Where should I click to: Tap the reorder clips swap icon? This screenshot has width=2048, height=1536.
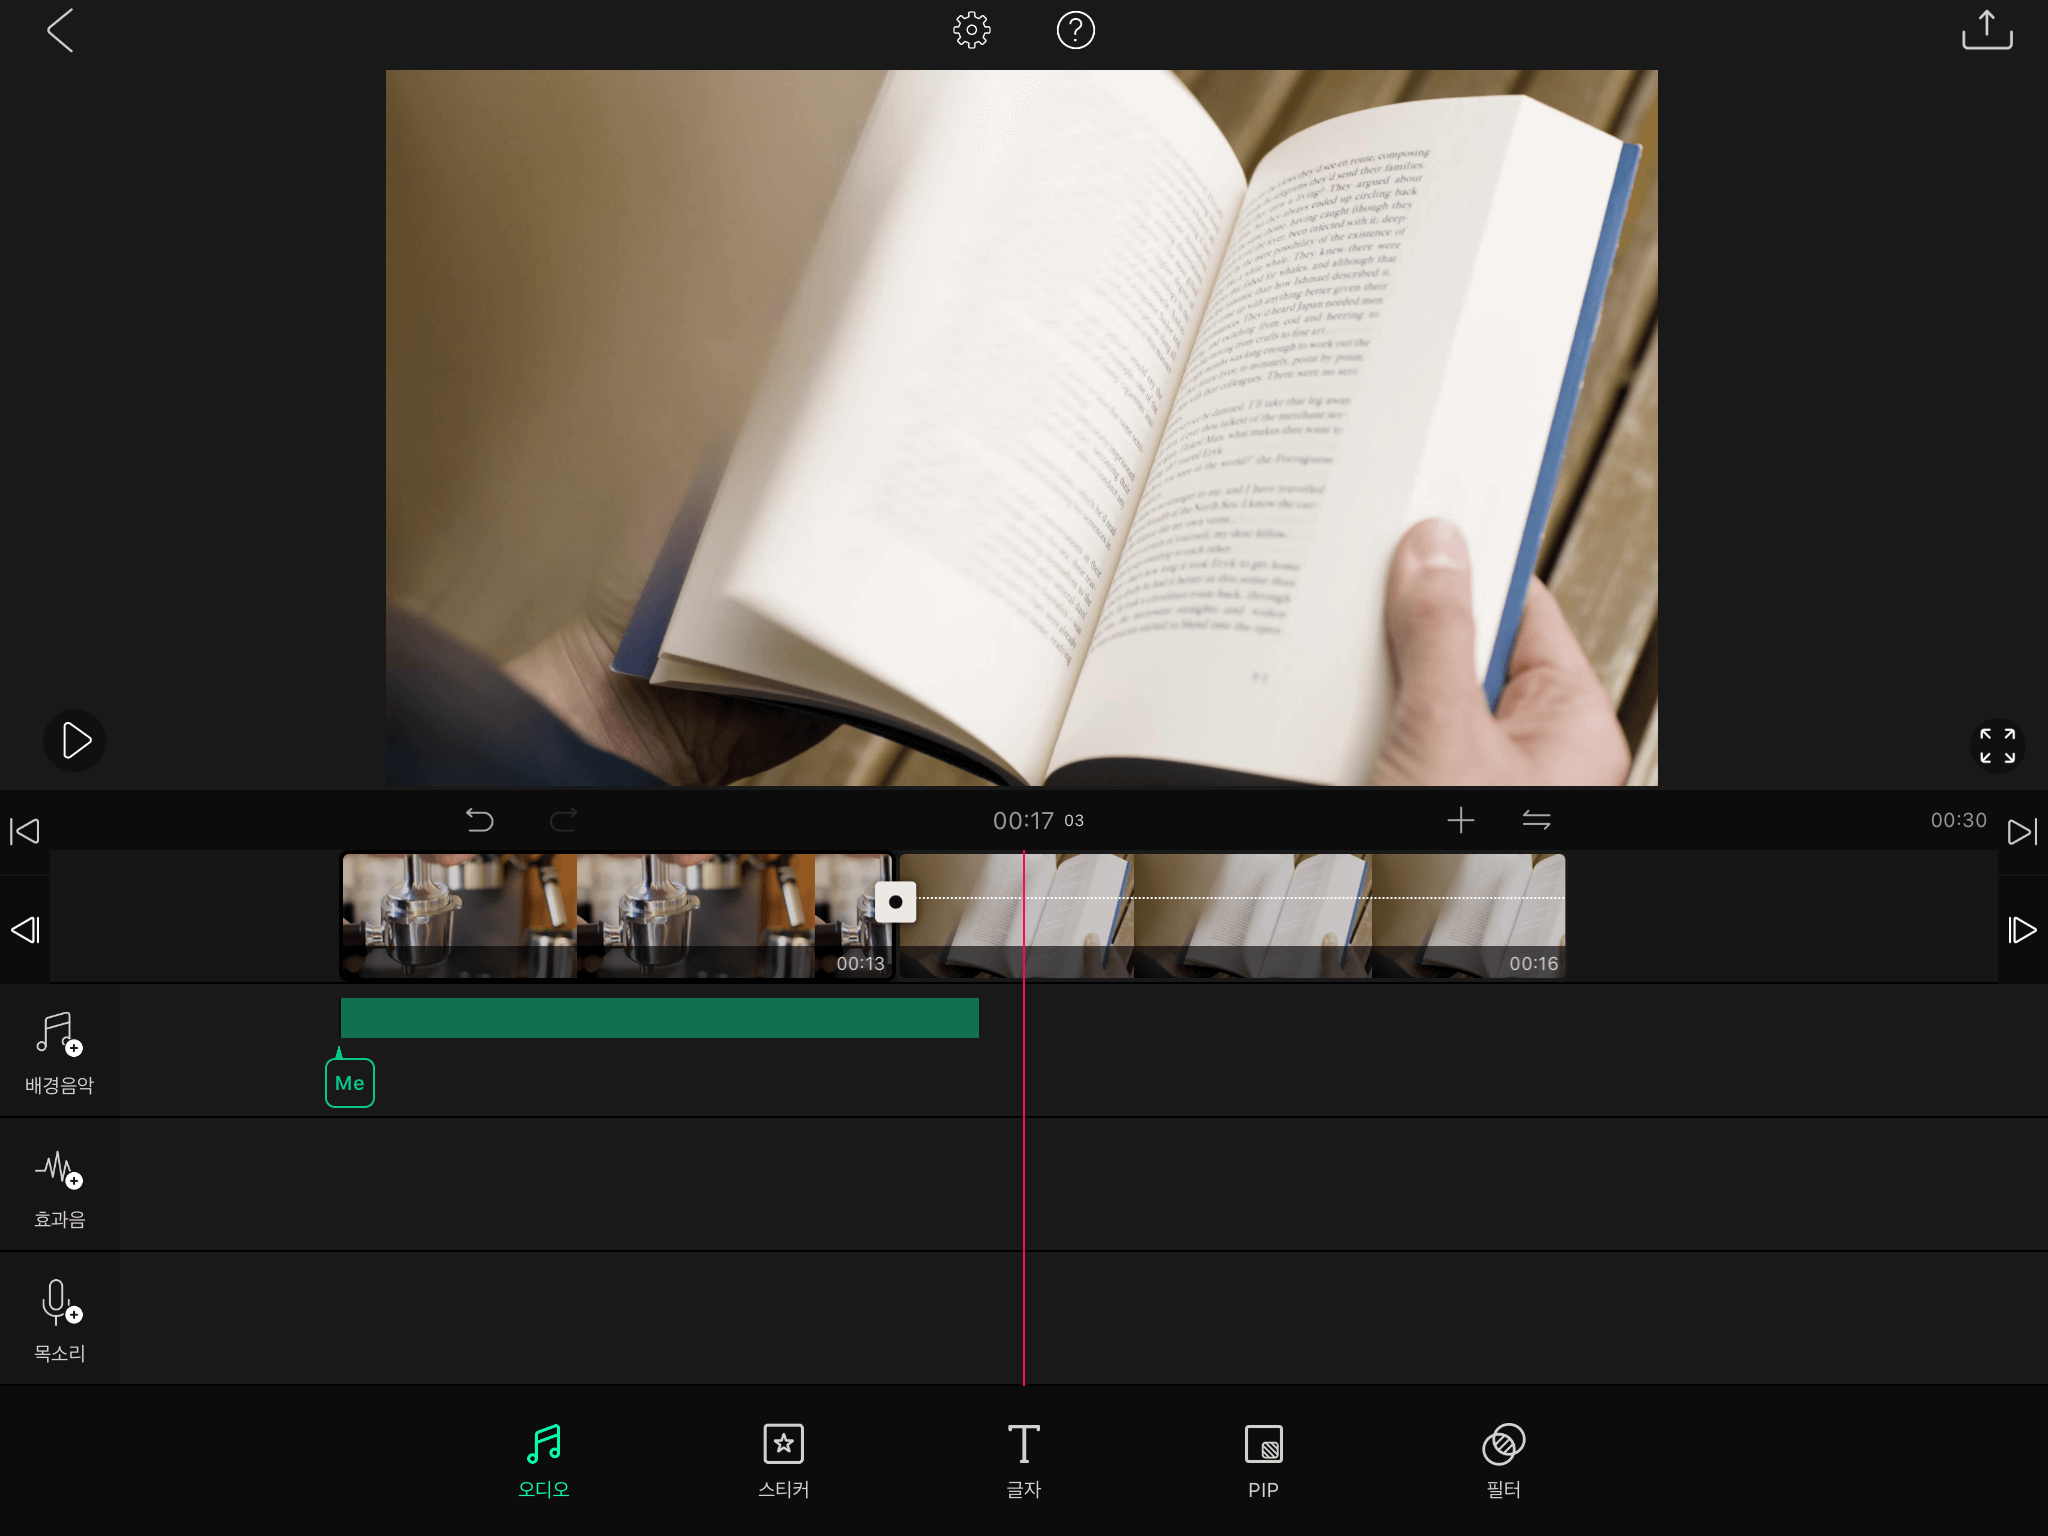(1536, 821)
